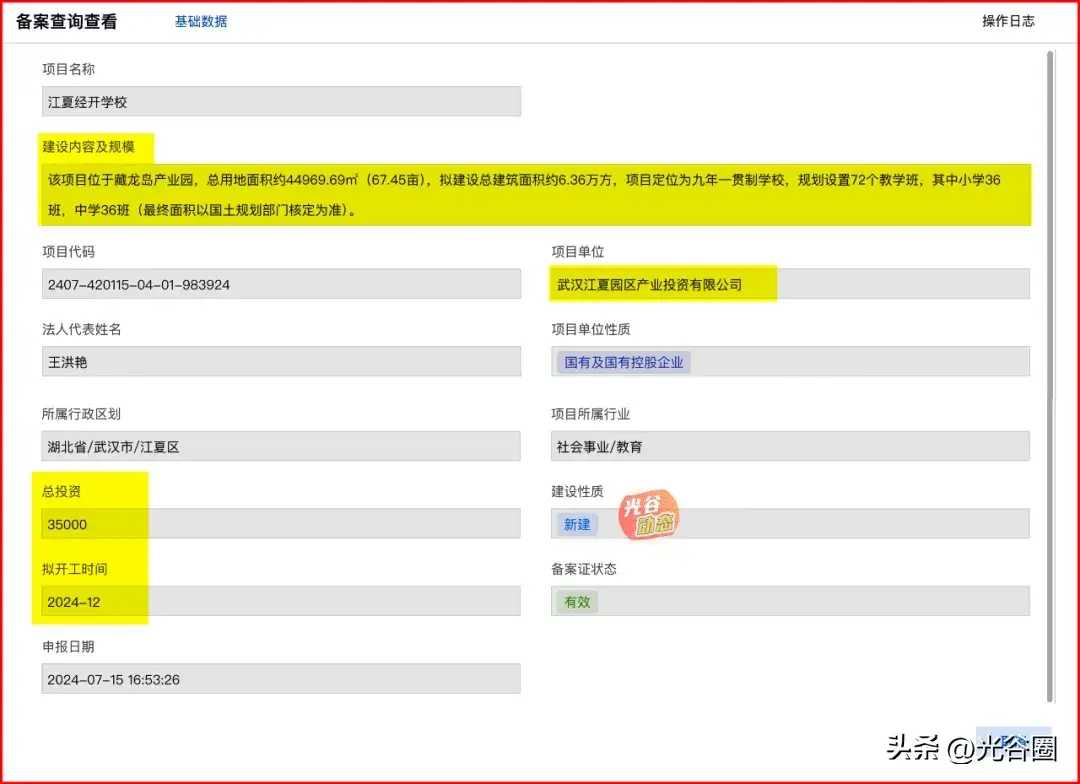Viewport: 1080px width, 784px height.
Task: Click the 头条 @光谷圈 watermark
Action: (970, 747)
